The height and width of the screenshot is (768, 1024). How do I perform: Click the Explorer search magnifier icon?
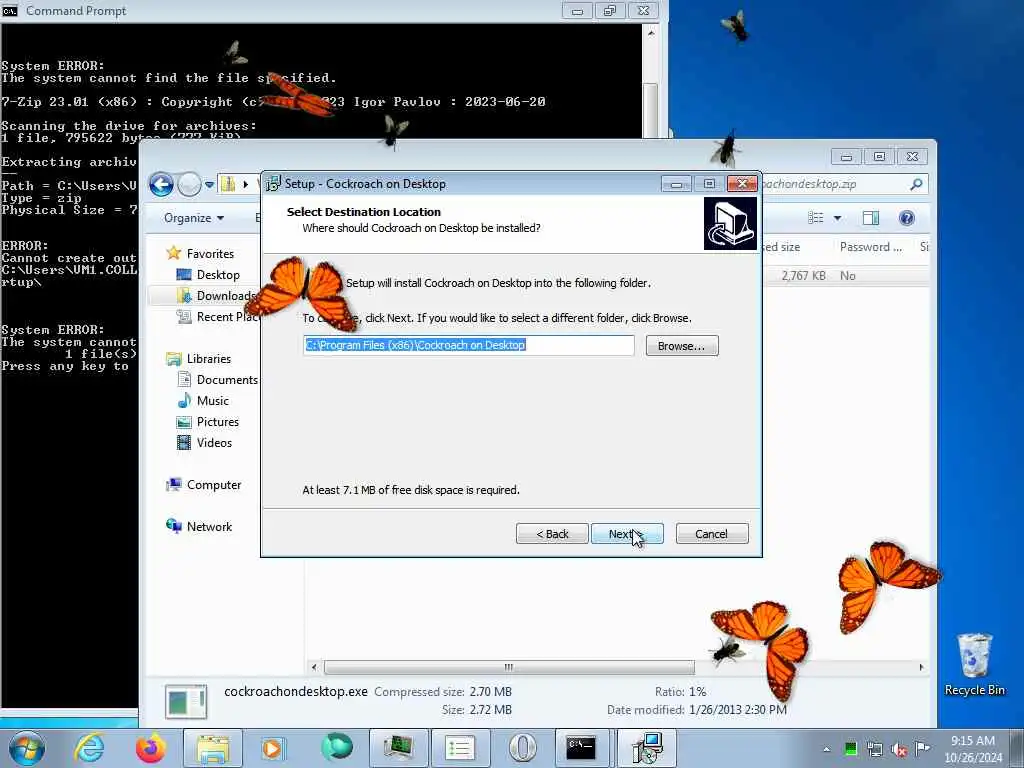coord(916,184)
